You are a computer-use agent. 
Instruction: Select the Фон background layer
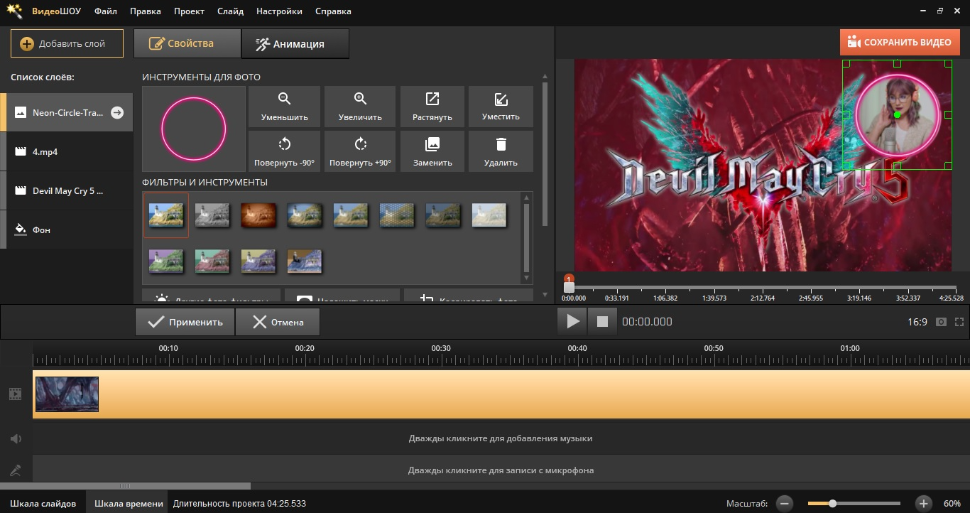67,230
